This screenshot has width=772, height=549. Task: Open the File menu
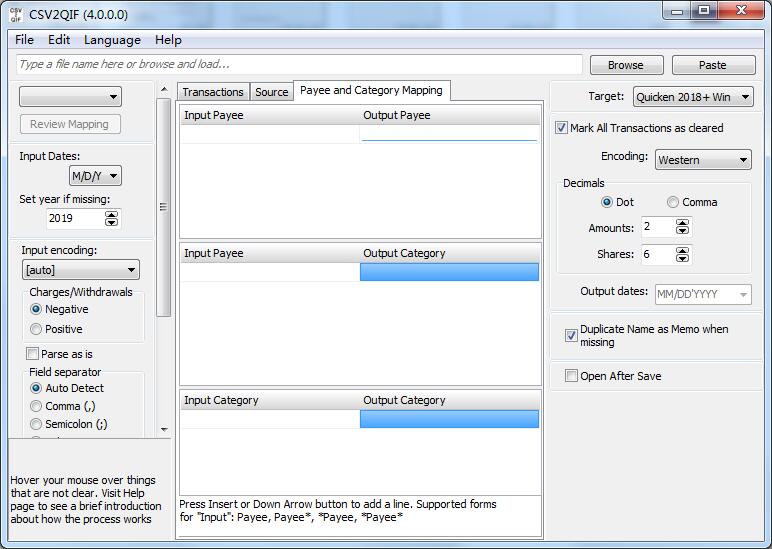(x=24, y=40)
